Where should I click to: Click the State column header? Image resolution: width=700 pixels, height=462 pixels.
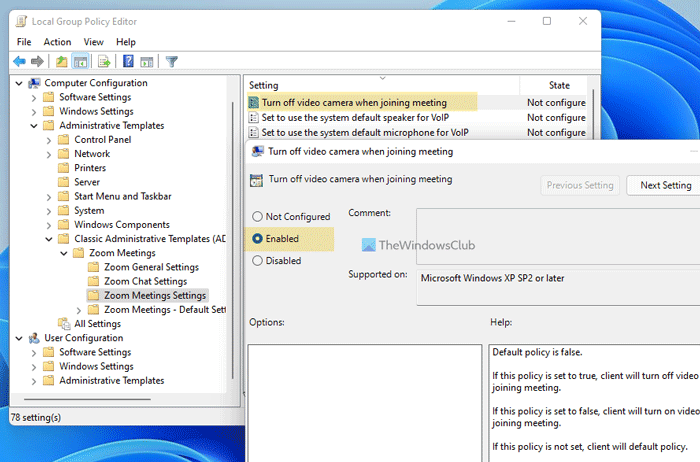coord(558,85)
